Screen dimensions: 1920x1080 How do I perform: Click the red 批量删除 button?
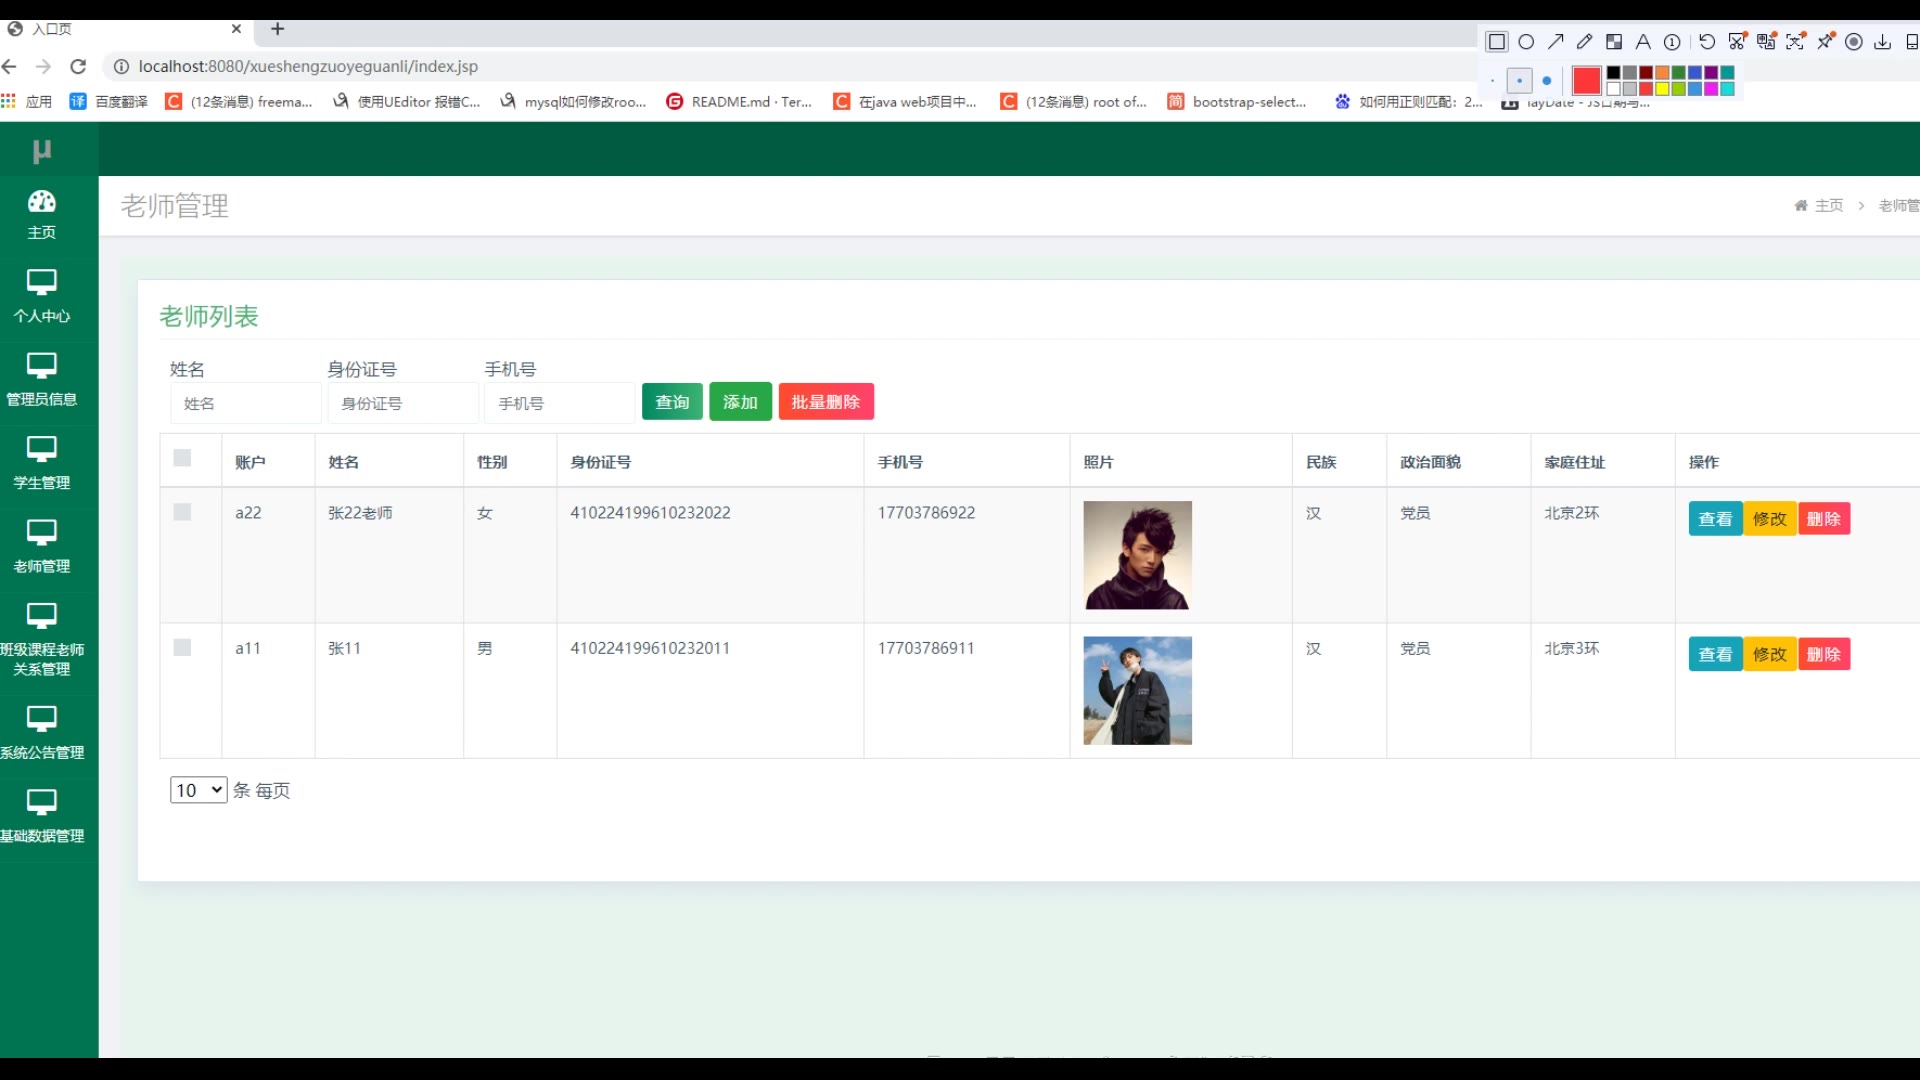826,402
